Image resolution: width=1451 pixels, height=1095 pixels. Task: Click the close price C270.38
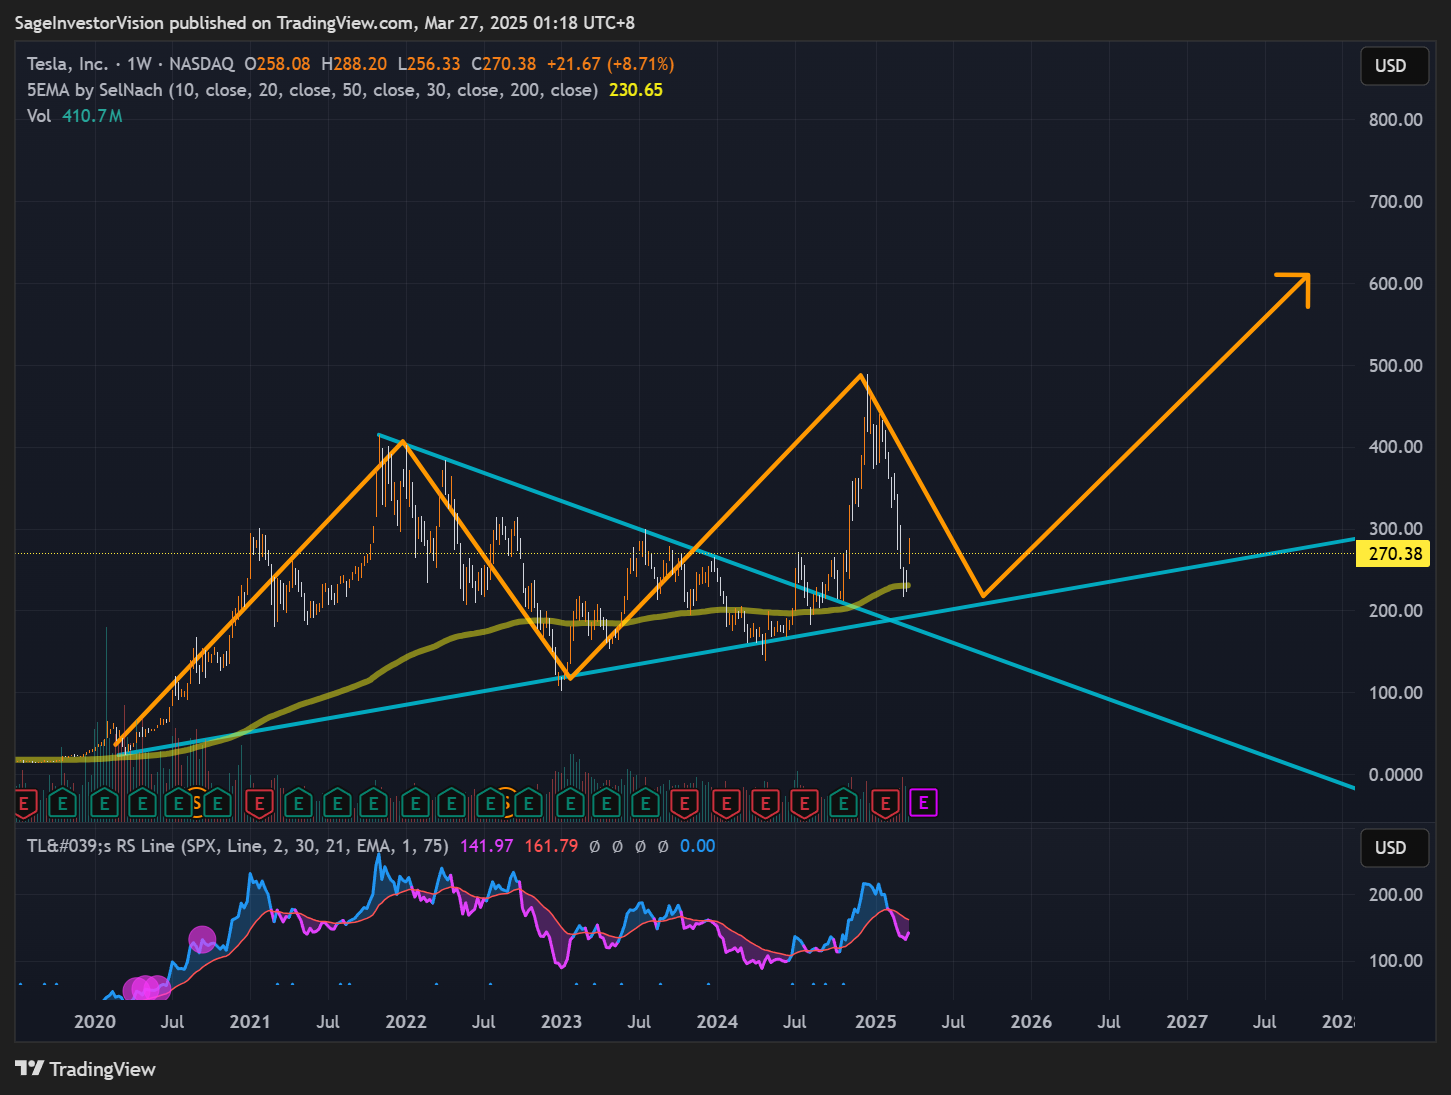[504, 64]
